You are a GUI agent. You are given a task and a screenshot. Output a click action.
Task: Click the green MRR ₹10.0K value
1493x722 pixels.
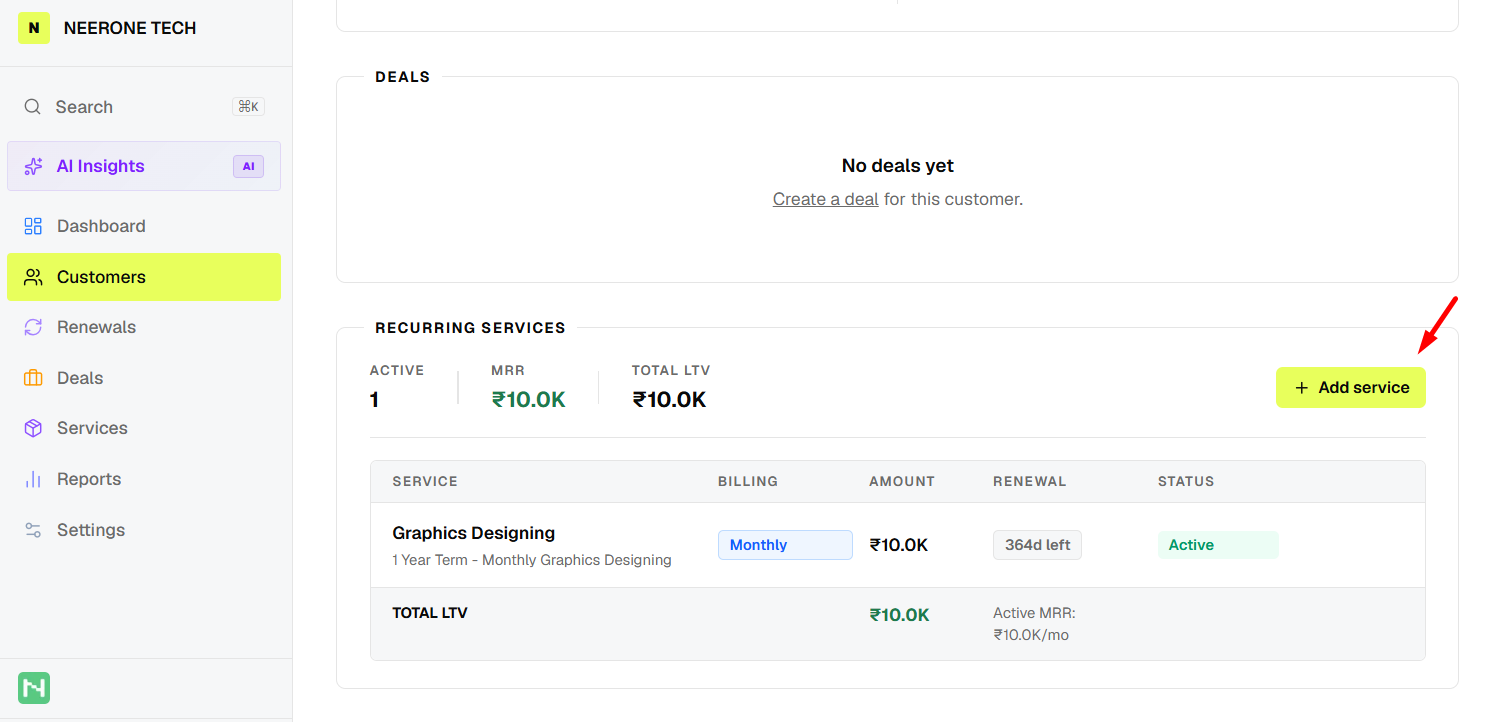click(x=529, y=400)
